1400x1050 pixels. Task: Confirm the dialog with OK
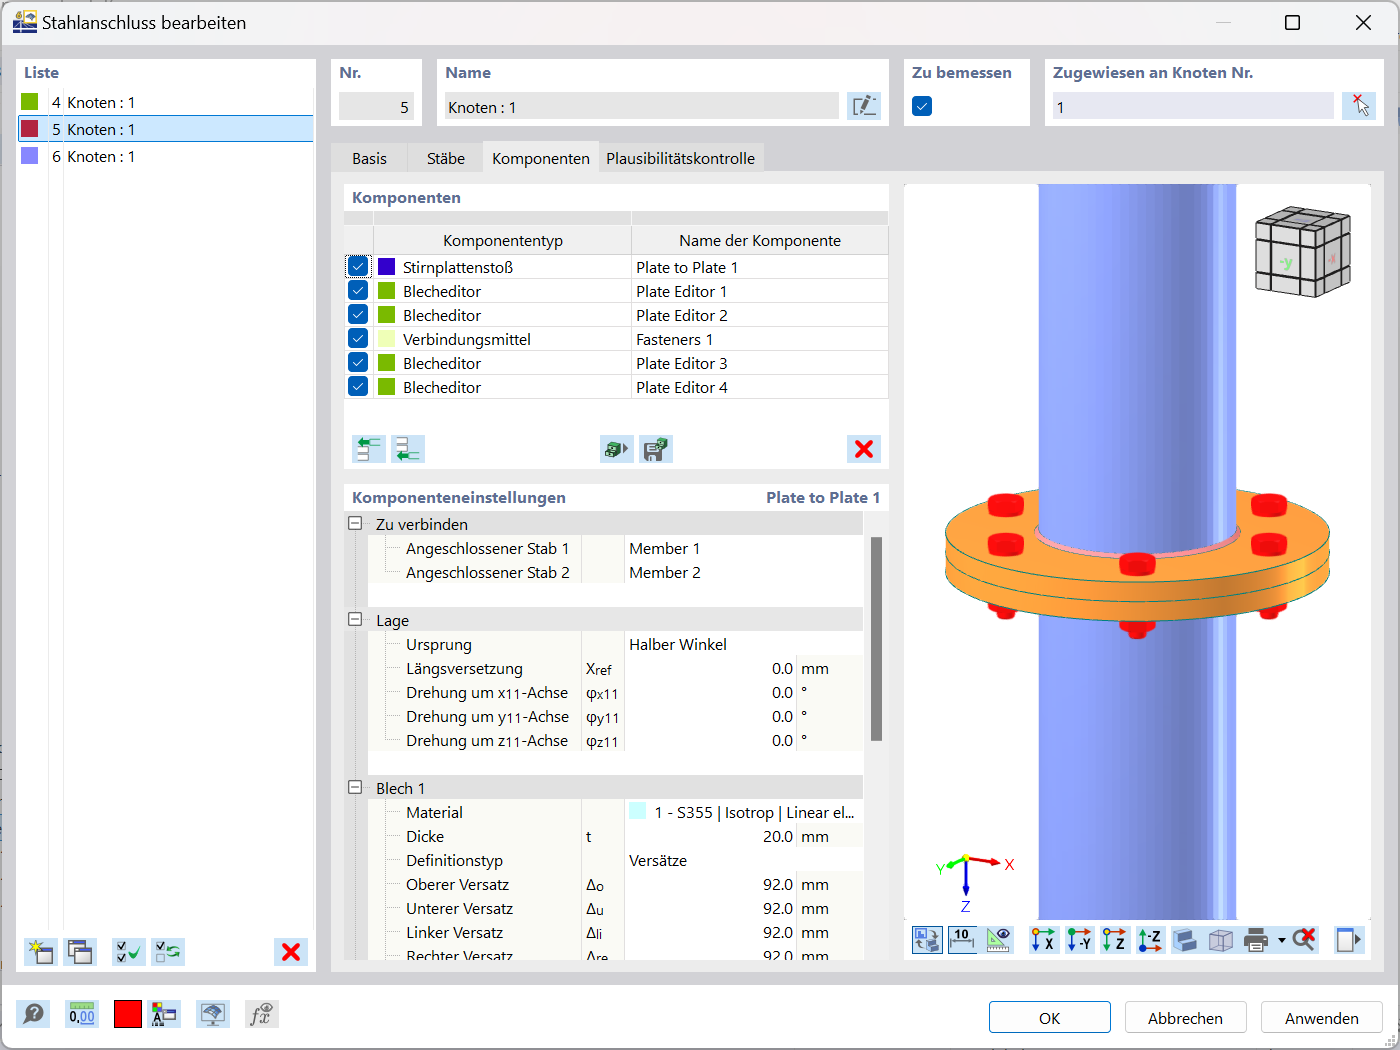click(x=1050, y=1017)
